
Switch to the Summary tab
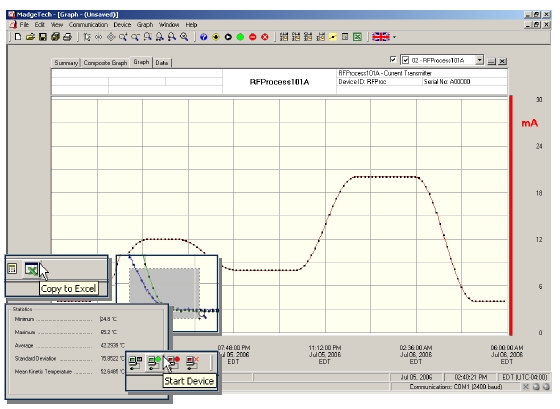click(x=66, y=63)
